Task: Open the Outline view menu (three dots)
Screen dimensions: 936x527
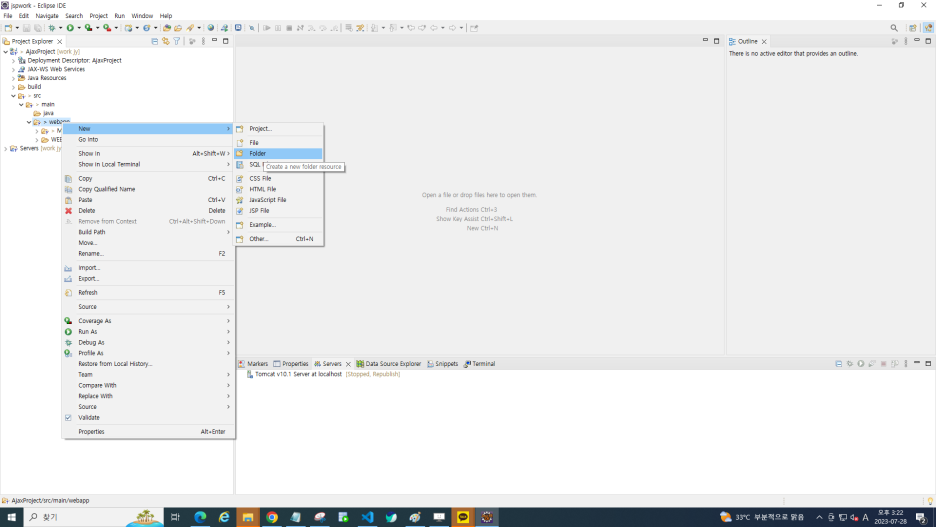Action: tap(906, 41)
